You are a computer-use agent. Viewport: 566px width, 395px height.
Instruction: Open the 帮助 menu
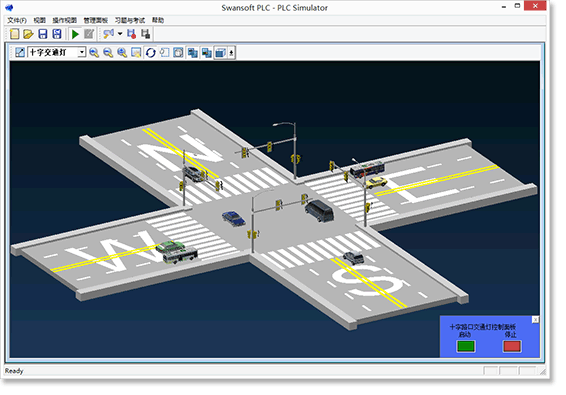(x=158, y=20)
